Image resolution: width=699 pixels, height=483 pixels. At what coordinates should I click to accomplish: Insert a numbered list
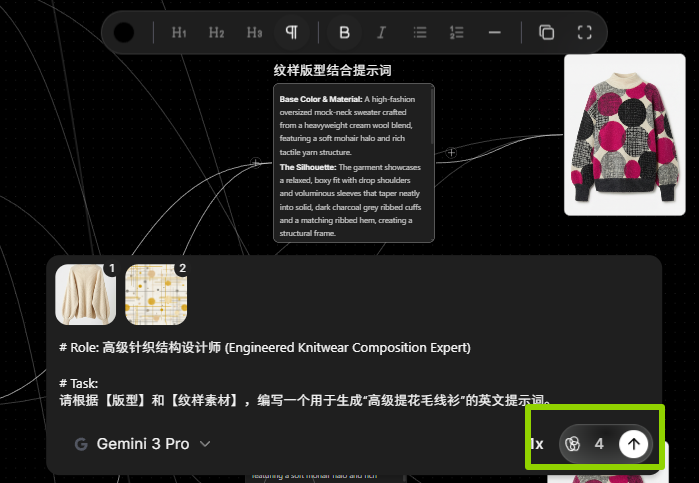[457, 32]
